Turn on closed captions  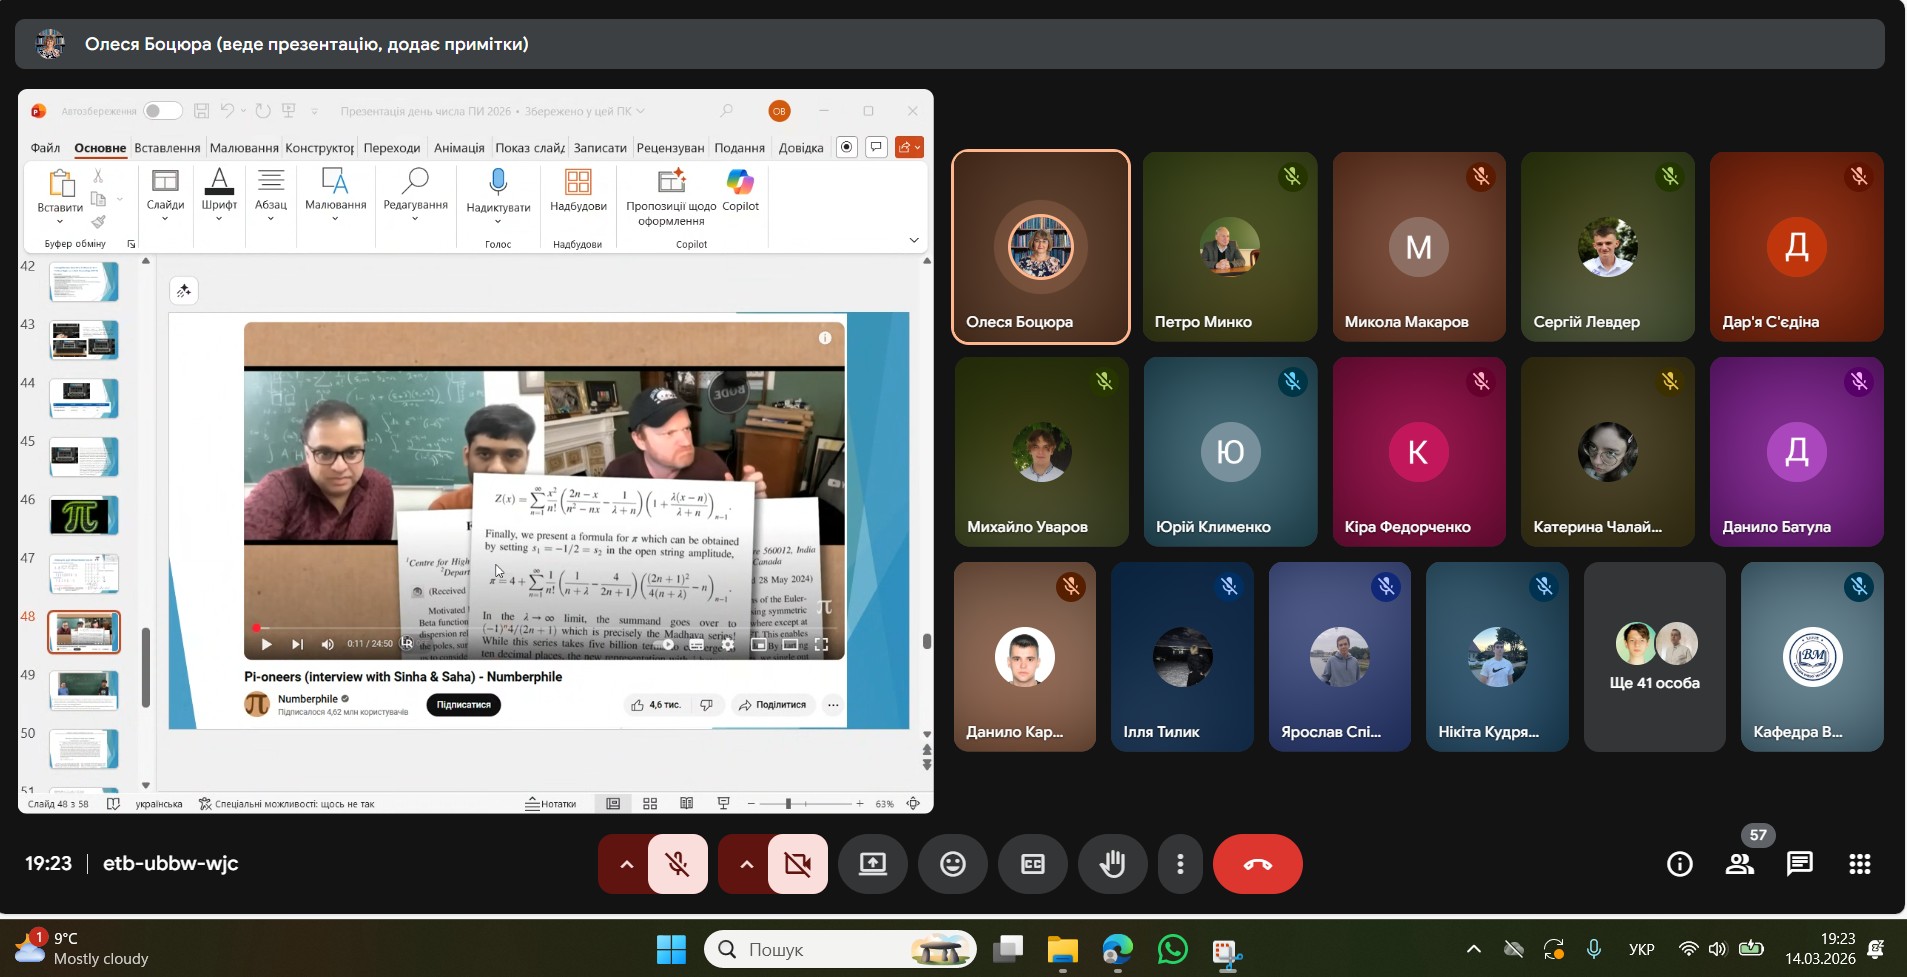pos(1032,864)
